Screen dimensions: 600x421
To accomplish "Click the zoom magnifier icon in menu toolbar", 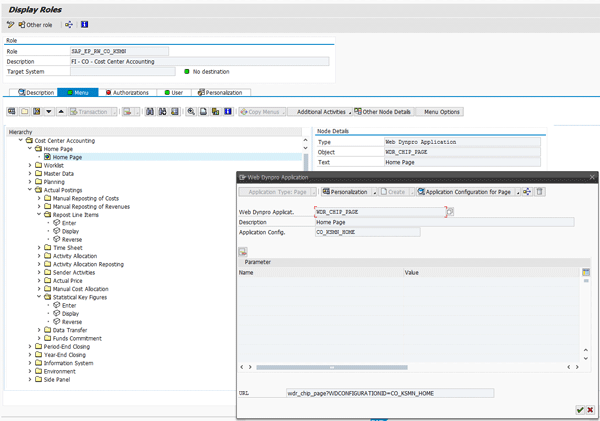I will click(x=191, y=112).
